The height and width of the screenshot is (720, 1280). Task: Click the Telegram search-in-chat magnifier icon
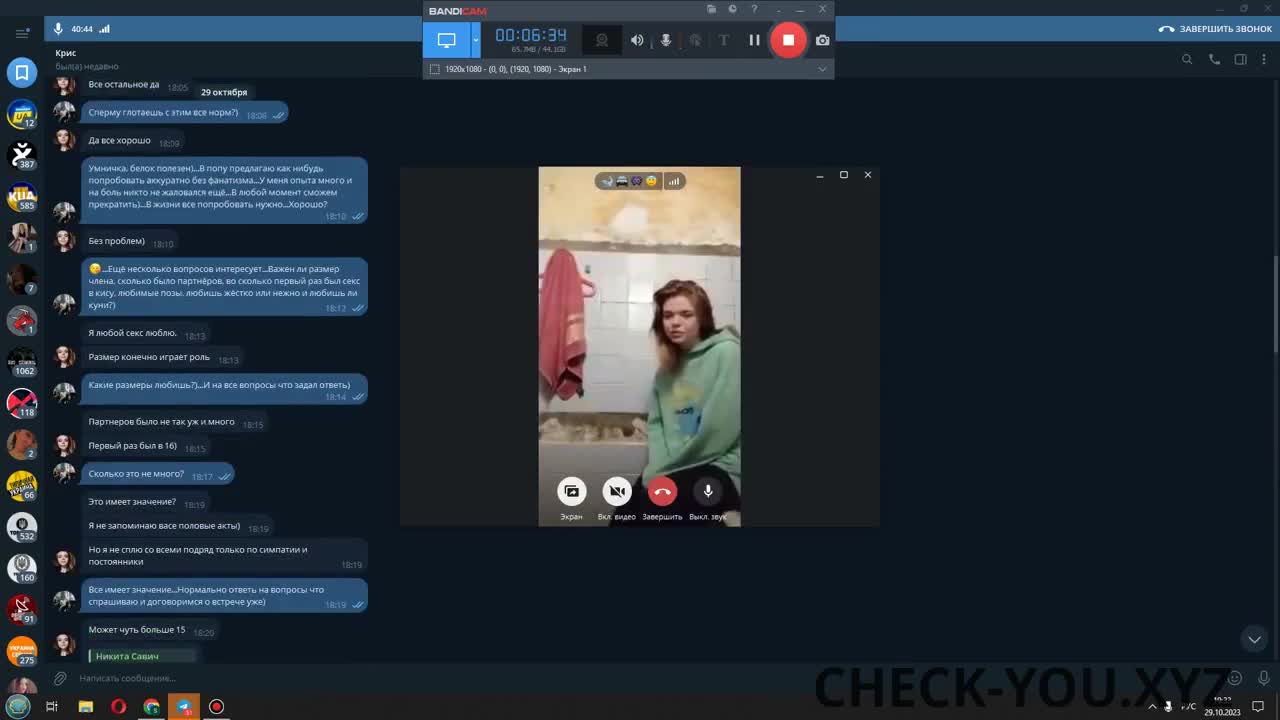[1187, 60]
